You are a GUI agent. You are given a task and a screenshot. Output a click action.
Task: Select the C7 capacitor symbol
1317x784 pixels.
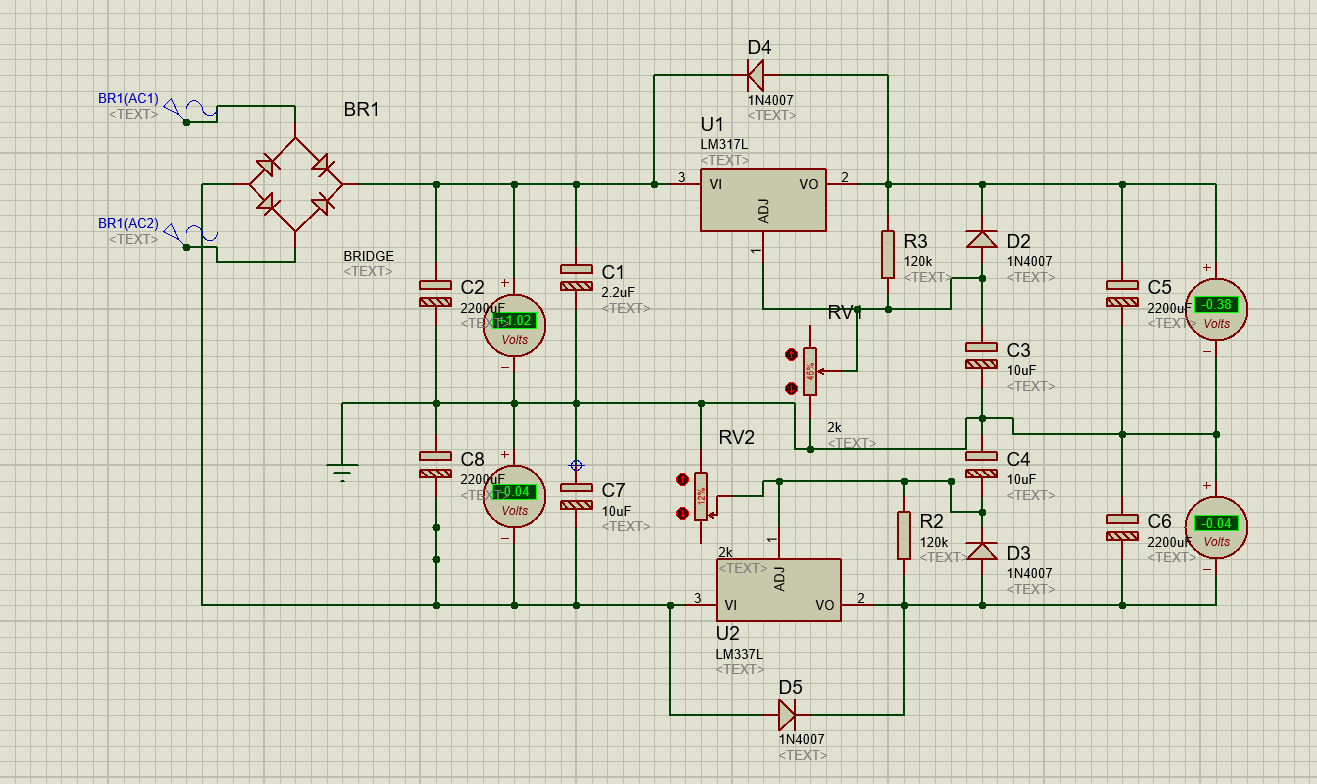pos(576,496)
